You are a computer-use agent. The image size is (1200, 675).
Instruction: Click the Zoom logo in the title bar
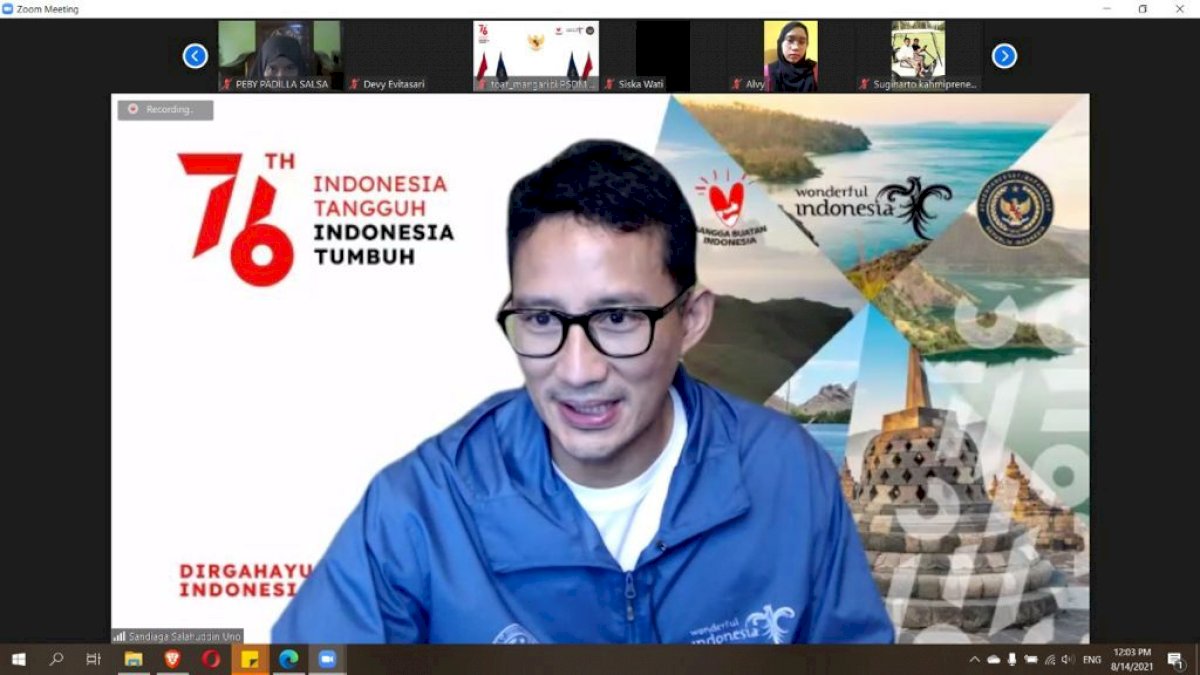click(x=9, y=9)
